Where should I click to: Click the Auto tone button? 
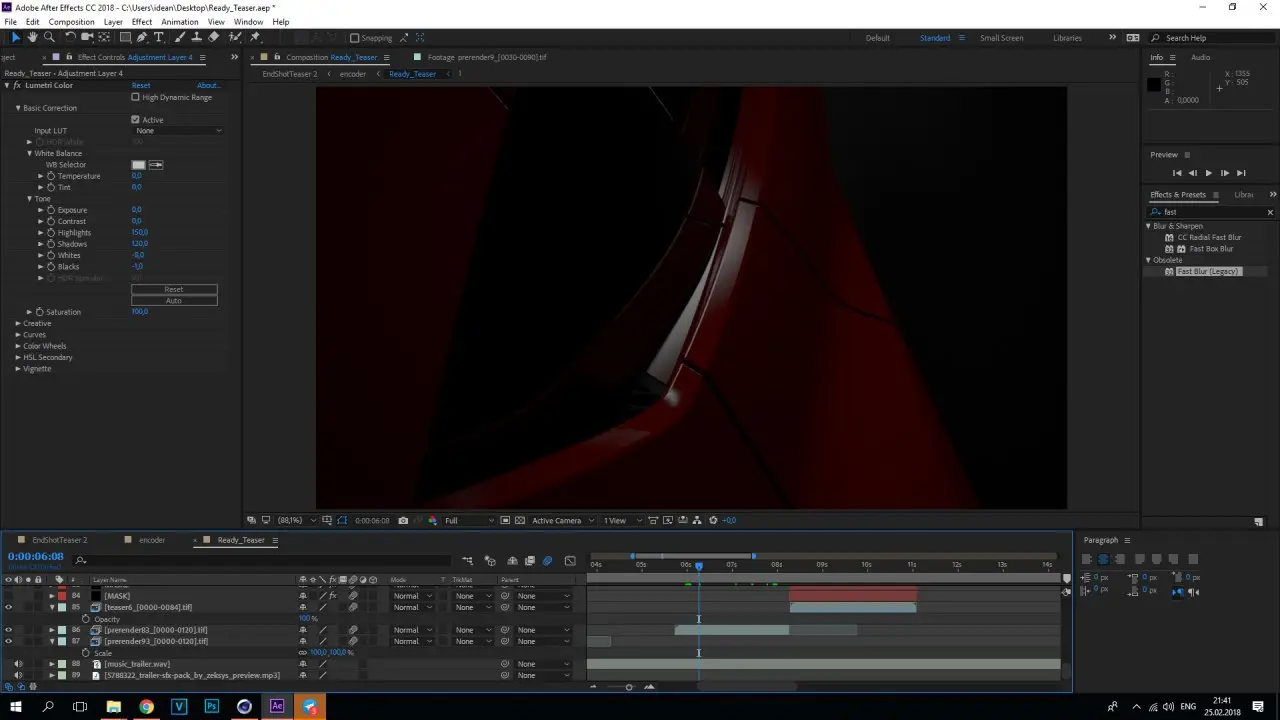(x=174, y=300)
